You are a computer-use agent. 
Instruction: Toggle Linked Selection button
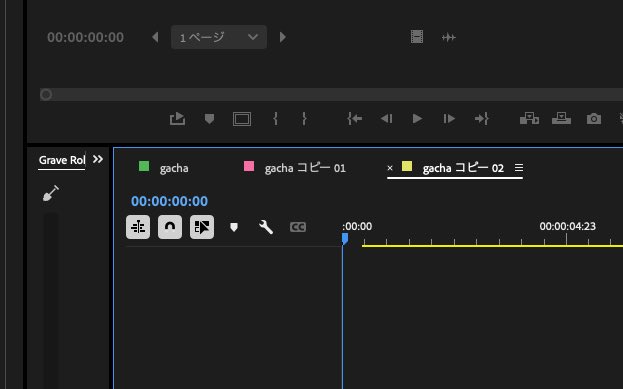202,227
